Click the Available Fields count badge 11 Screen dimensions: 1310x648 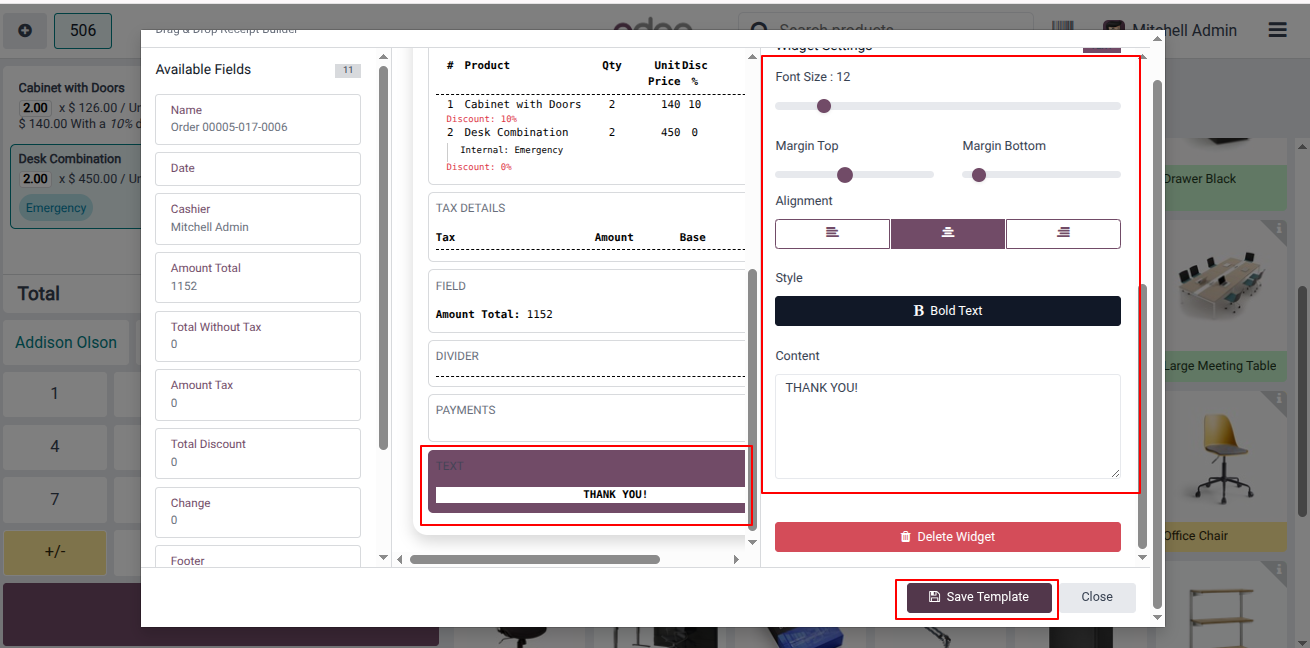pyautogui.click(x=348, y=70)
